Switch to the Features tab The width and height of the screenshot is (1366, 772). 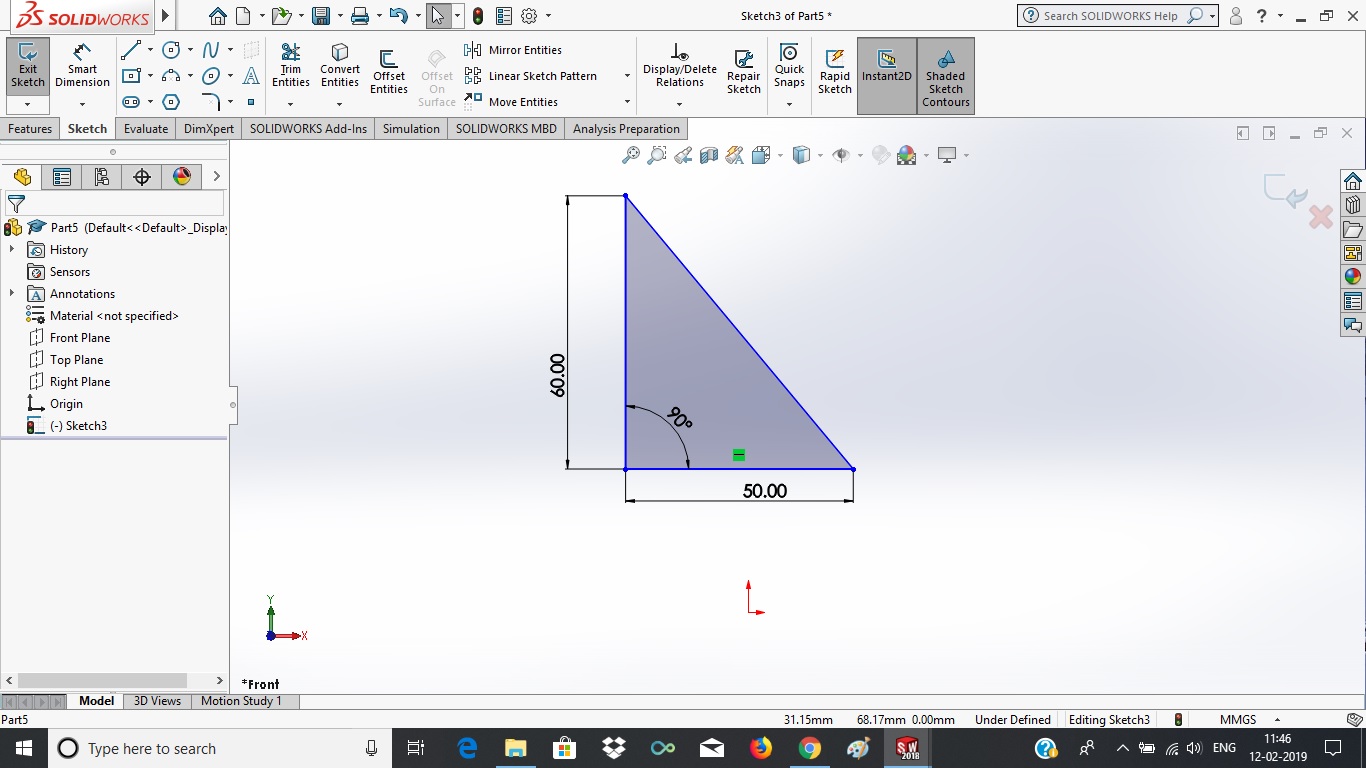pos(30,129)
